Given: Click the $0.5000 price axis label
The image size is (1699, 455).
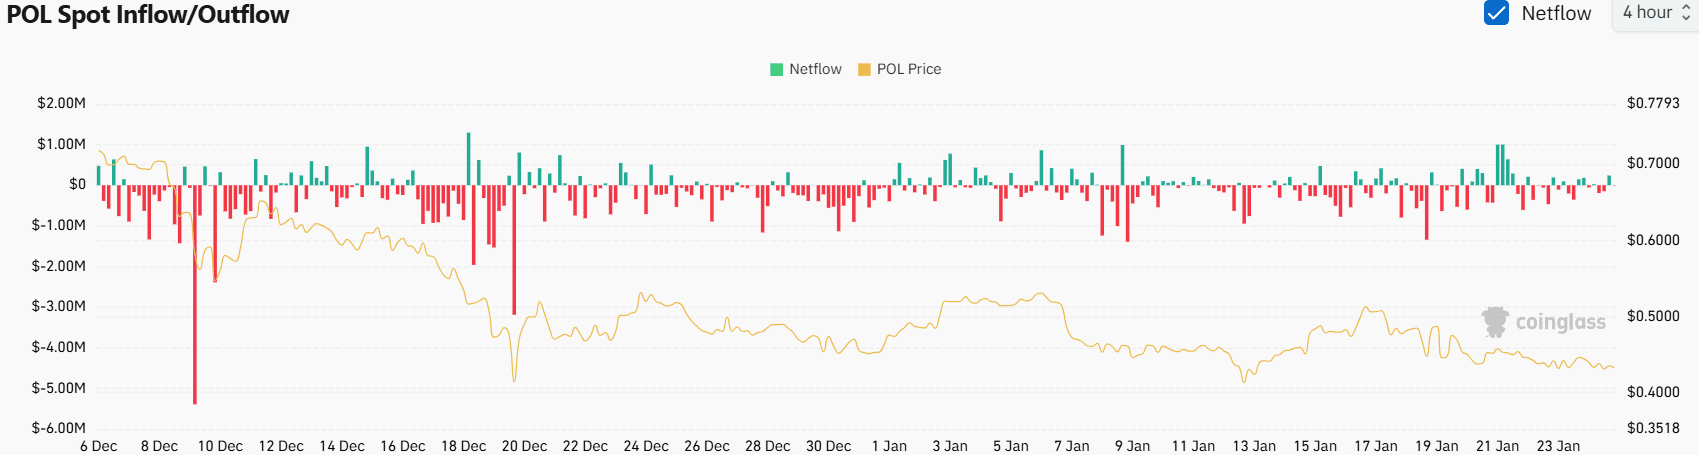Looking at the screenshot, I should click(1653, 316).
